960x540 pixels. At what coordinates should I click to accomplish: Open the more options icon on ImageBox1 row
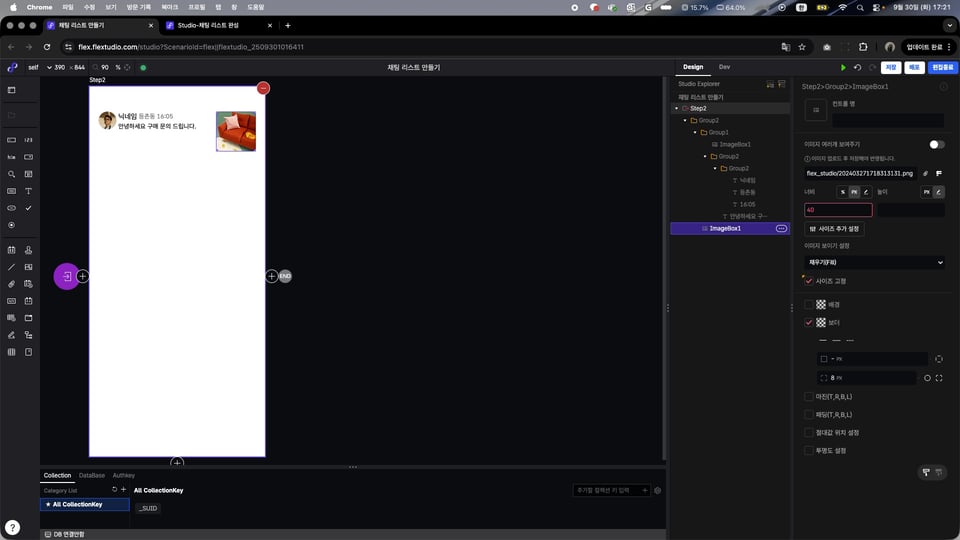[x=781, y=228]
